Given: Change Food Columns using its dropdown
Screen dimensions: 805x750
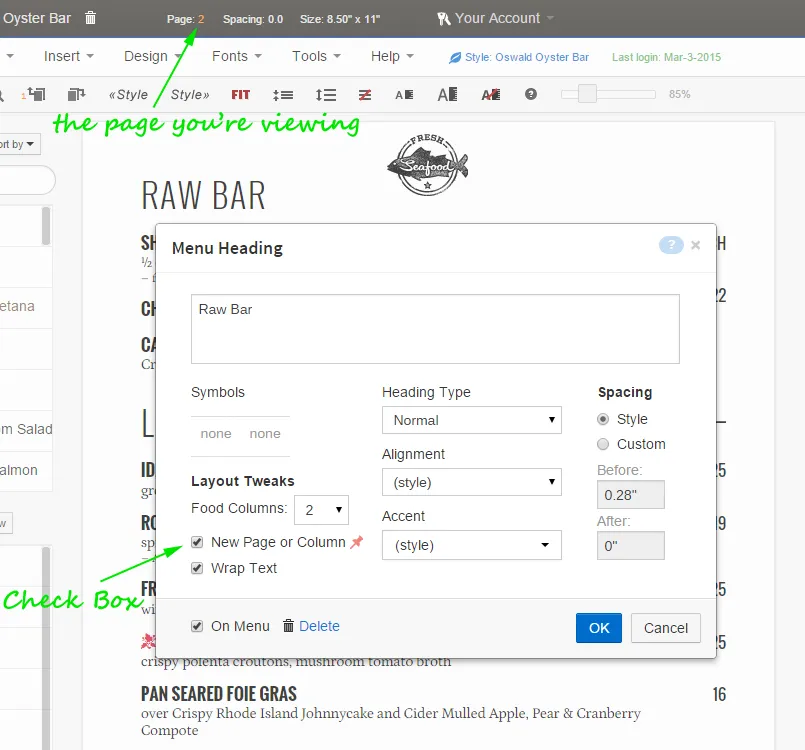Looking at the screenshot, I should click(321, 510).
